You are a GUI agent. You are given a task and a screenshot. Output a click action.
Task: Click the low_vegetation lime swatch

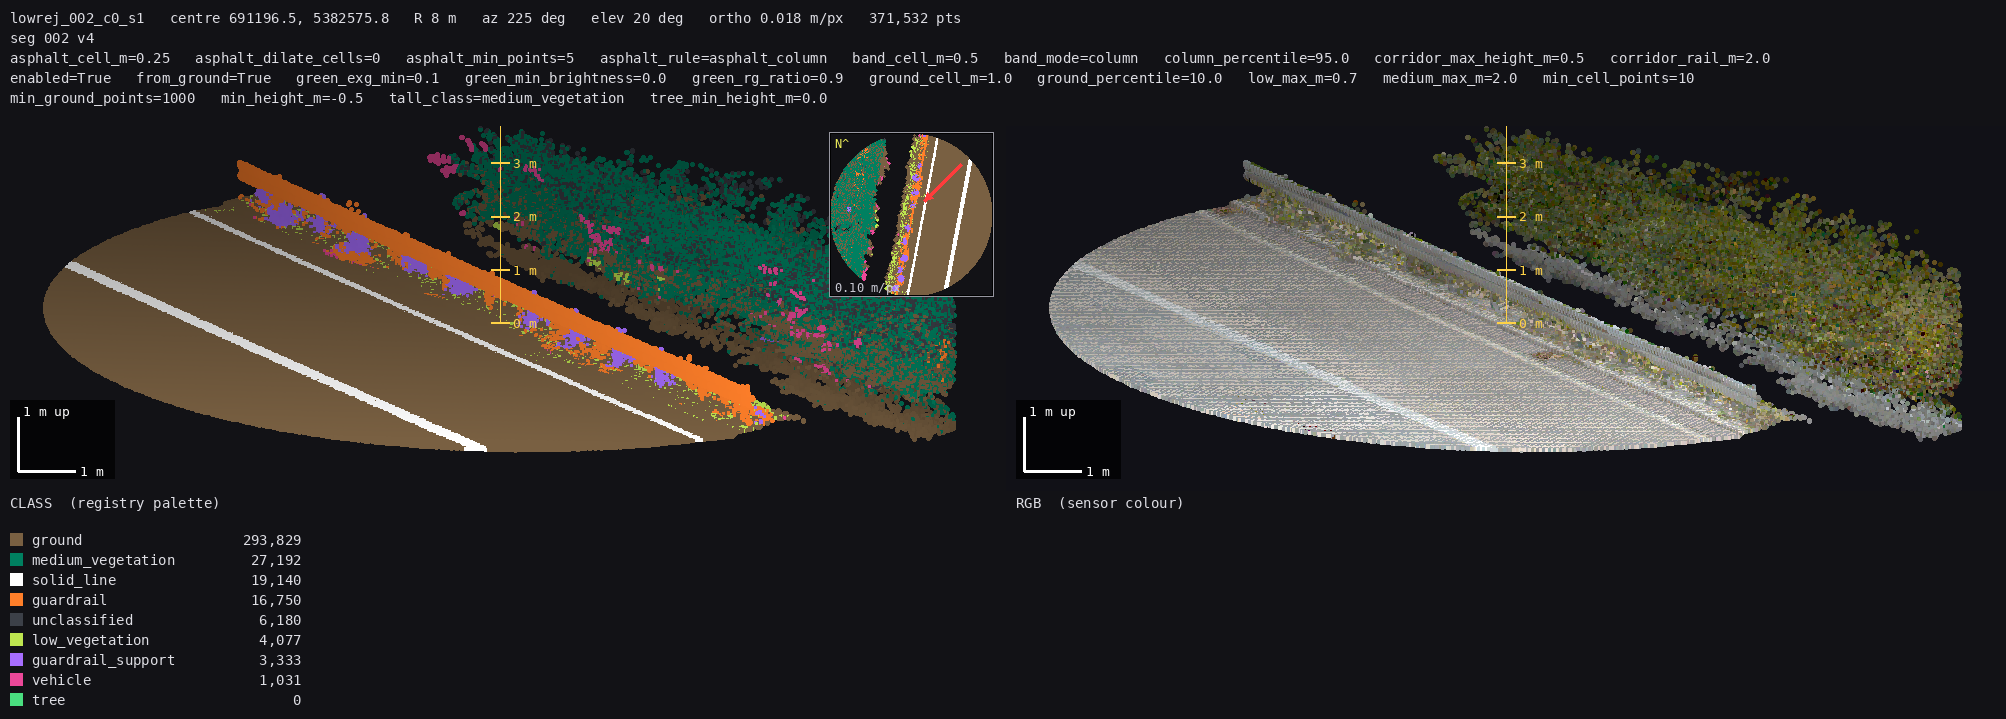(16, 640)
